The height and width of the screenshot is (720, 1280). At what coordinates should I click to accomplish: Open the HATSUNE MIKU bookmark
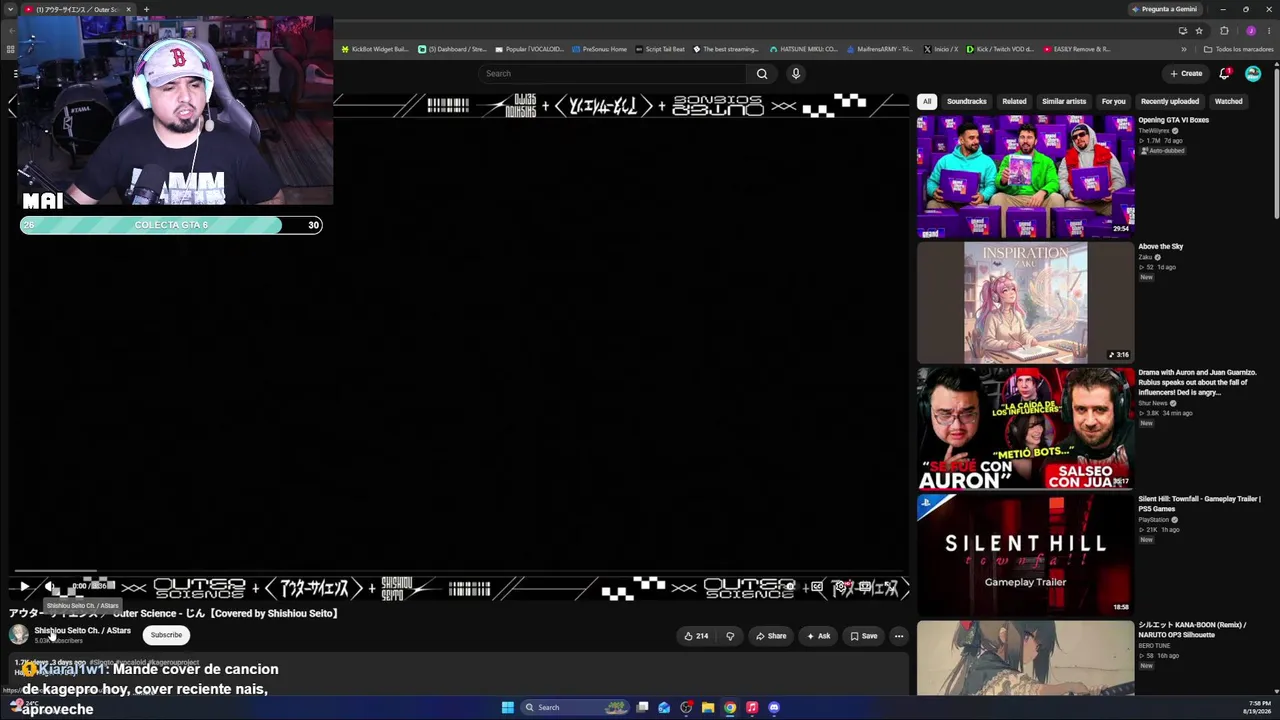(804, 49)
